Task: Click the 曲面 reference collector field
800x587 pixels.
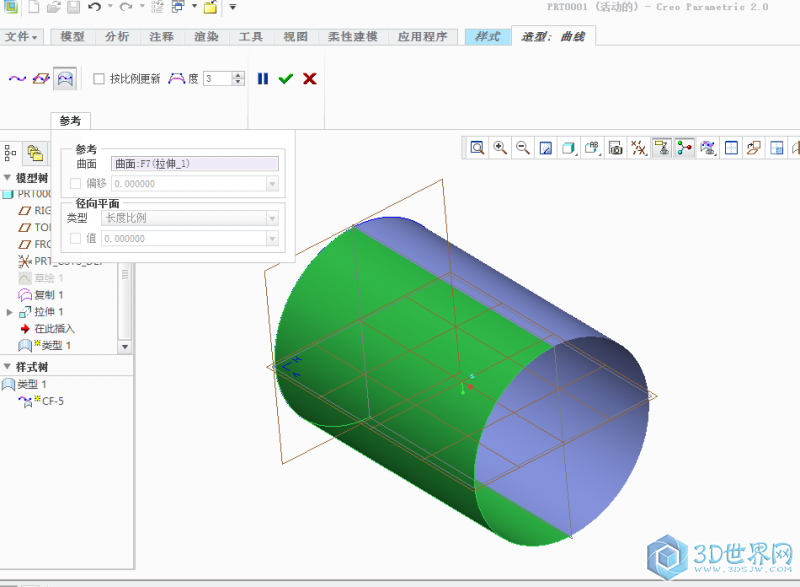Action: click(x=194, y=164)
